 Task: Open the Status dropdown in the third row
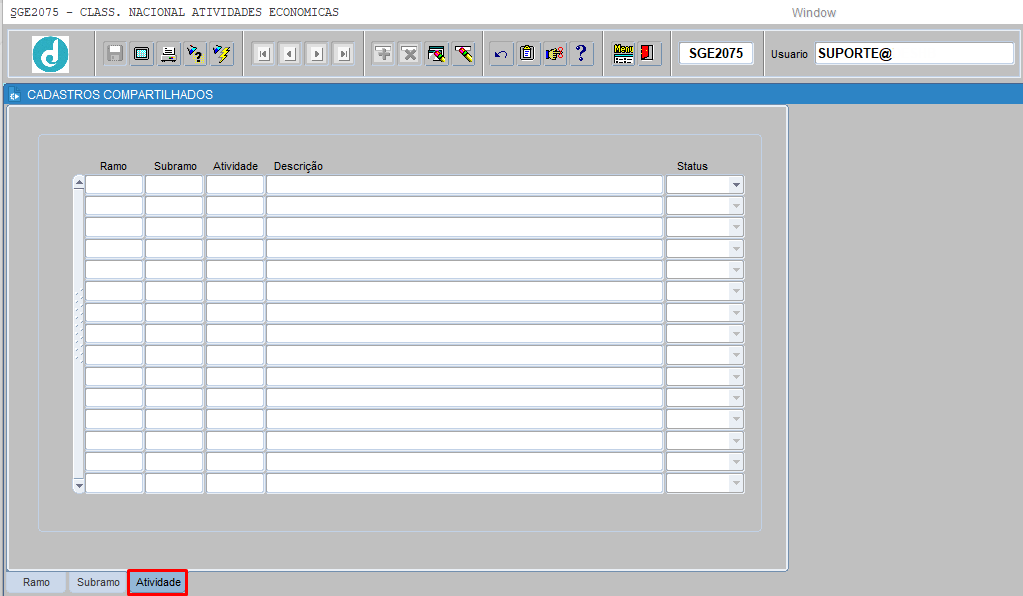736,228
